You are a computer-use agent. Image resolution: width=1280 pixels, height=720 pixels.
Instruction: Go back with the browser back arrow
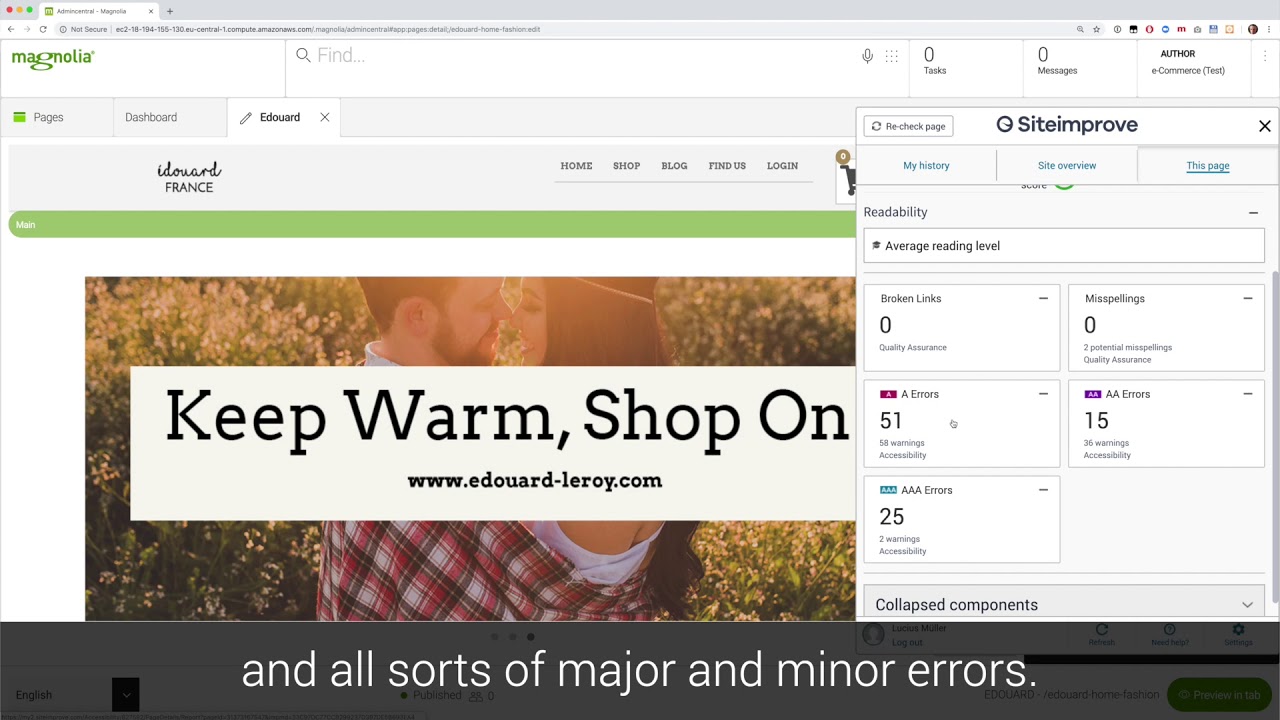(x=11, y=29)
